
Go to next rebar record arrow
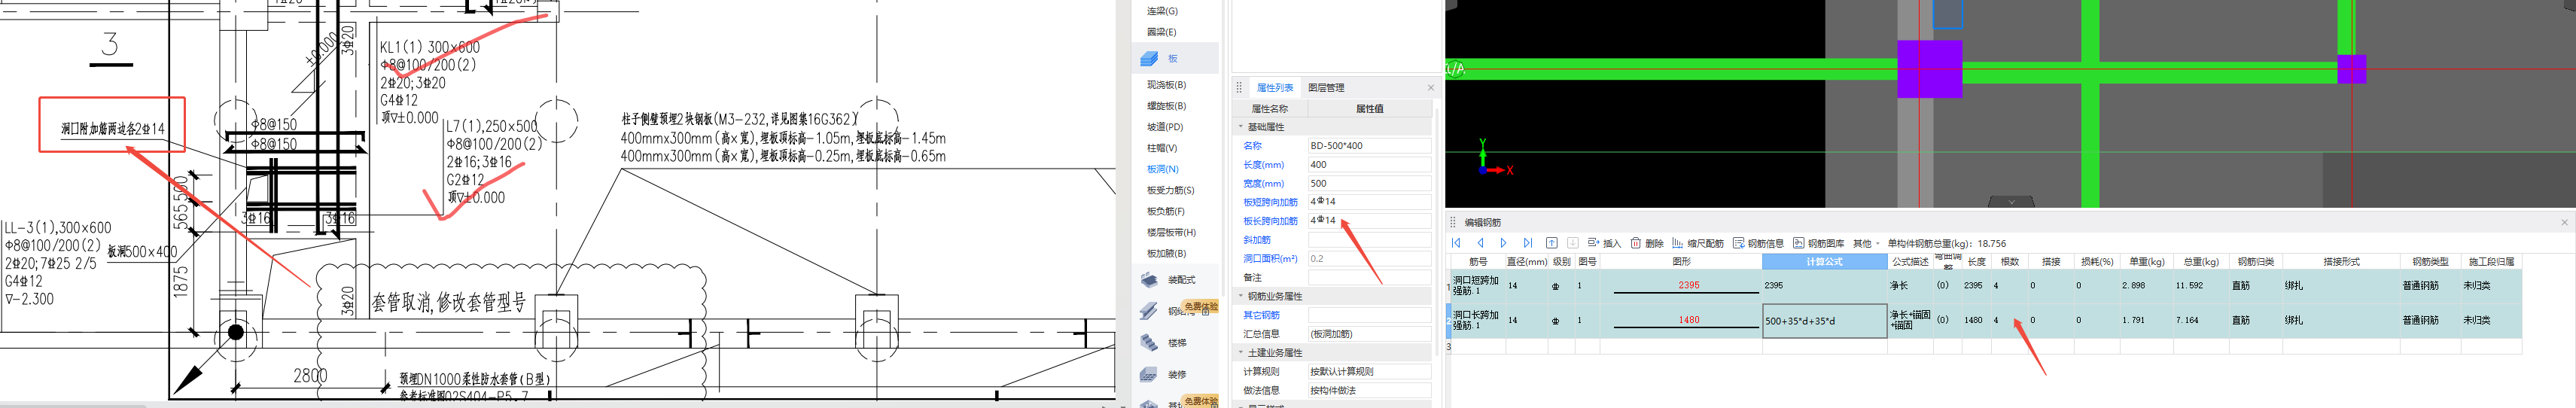[x=1503, y=243]
